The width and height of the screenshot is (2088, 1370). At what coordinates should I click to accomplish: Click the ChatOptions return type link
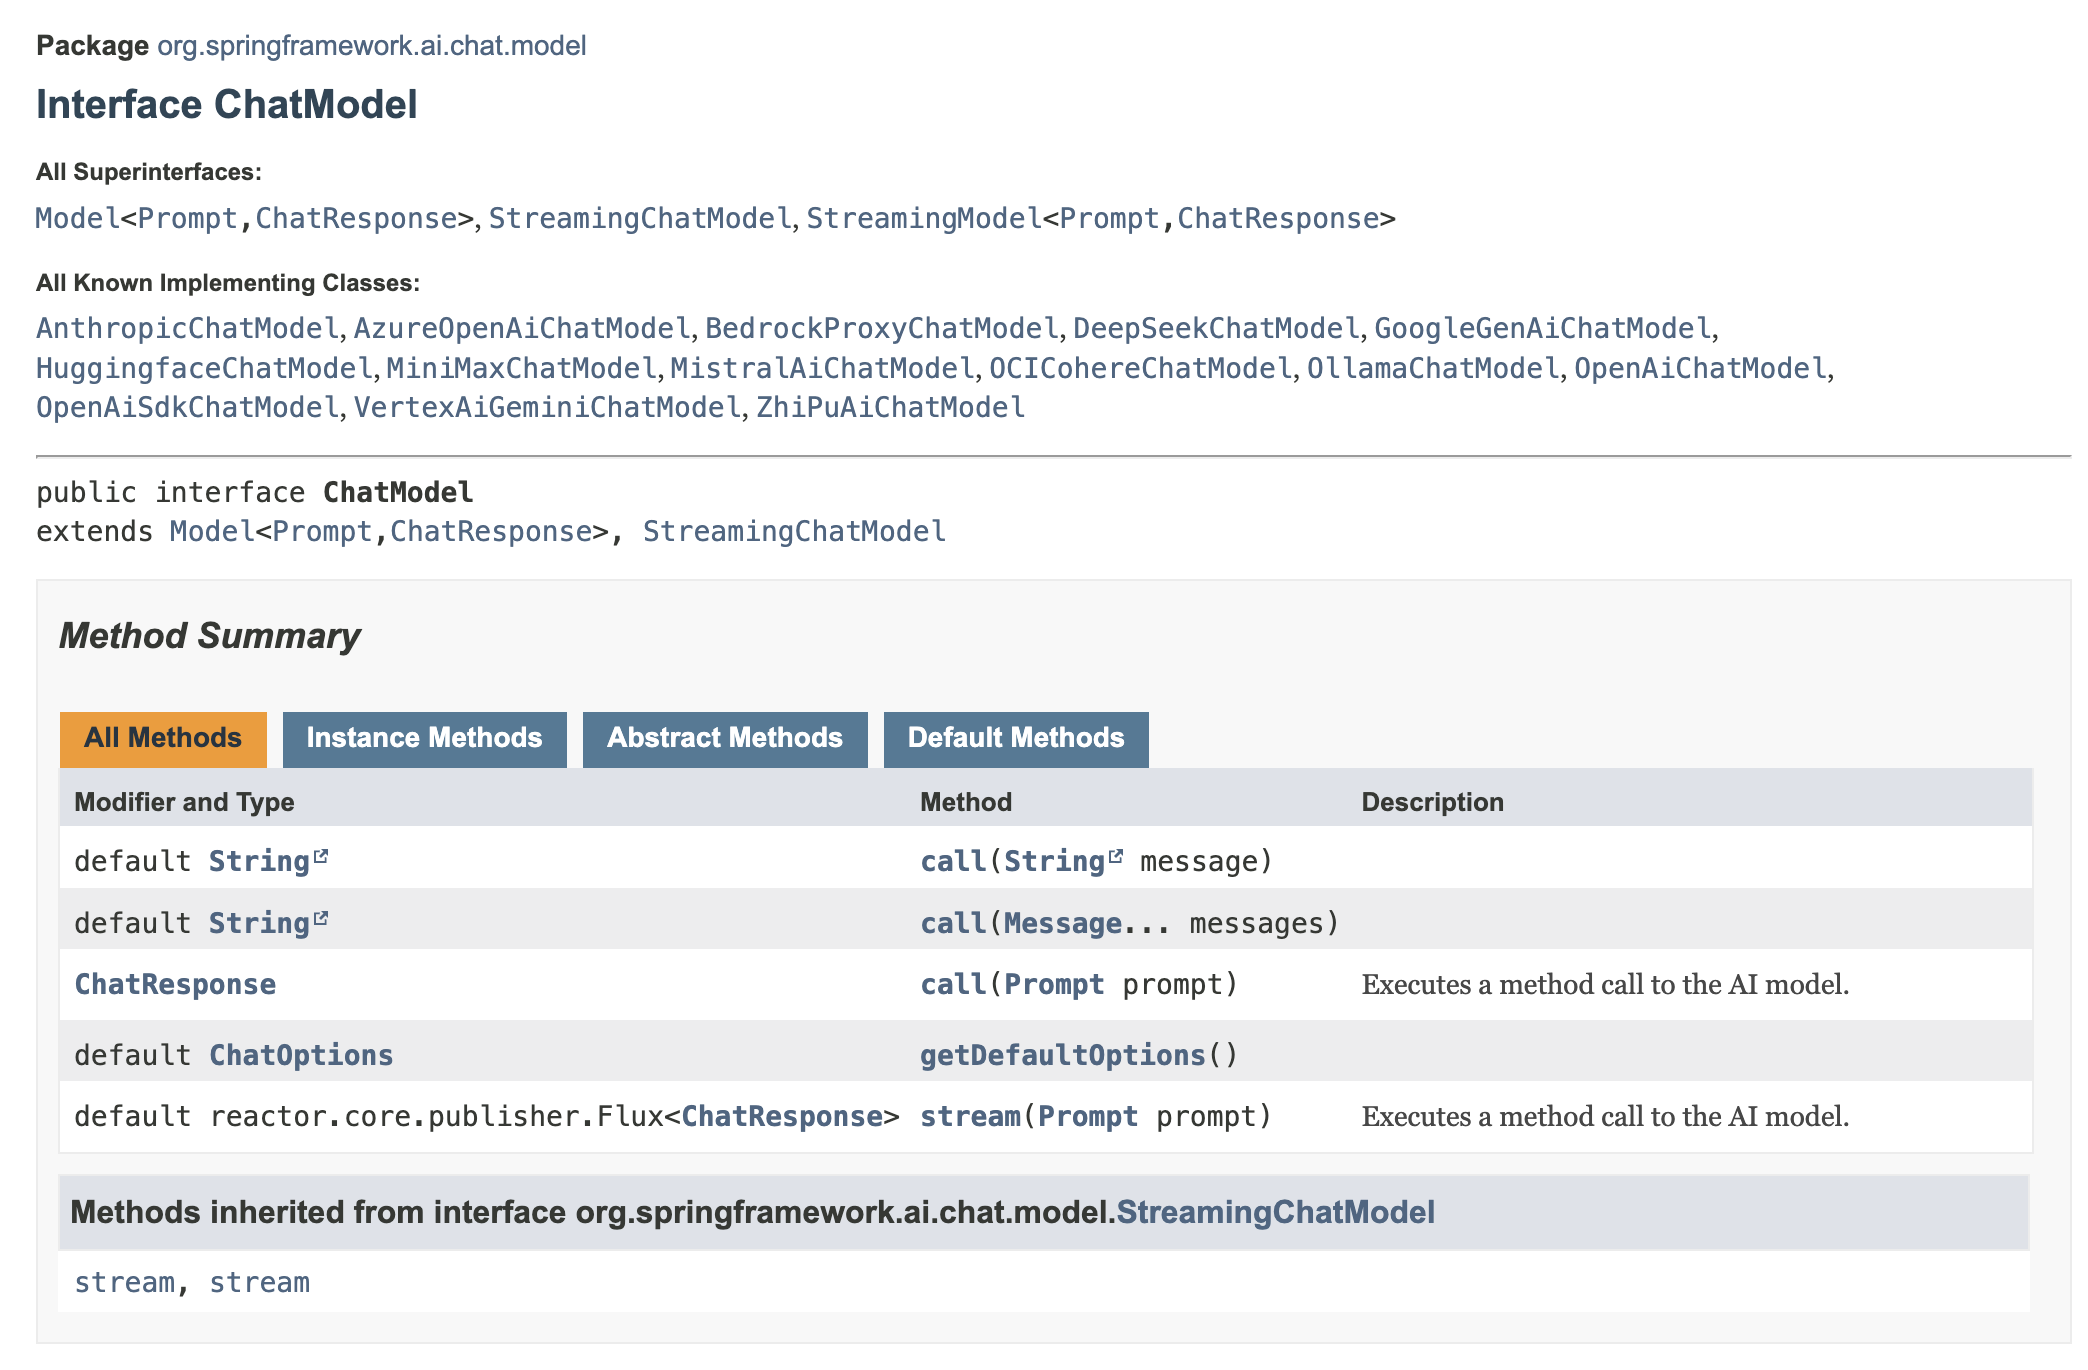(x=300, y=1055)
